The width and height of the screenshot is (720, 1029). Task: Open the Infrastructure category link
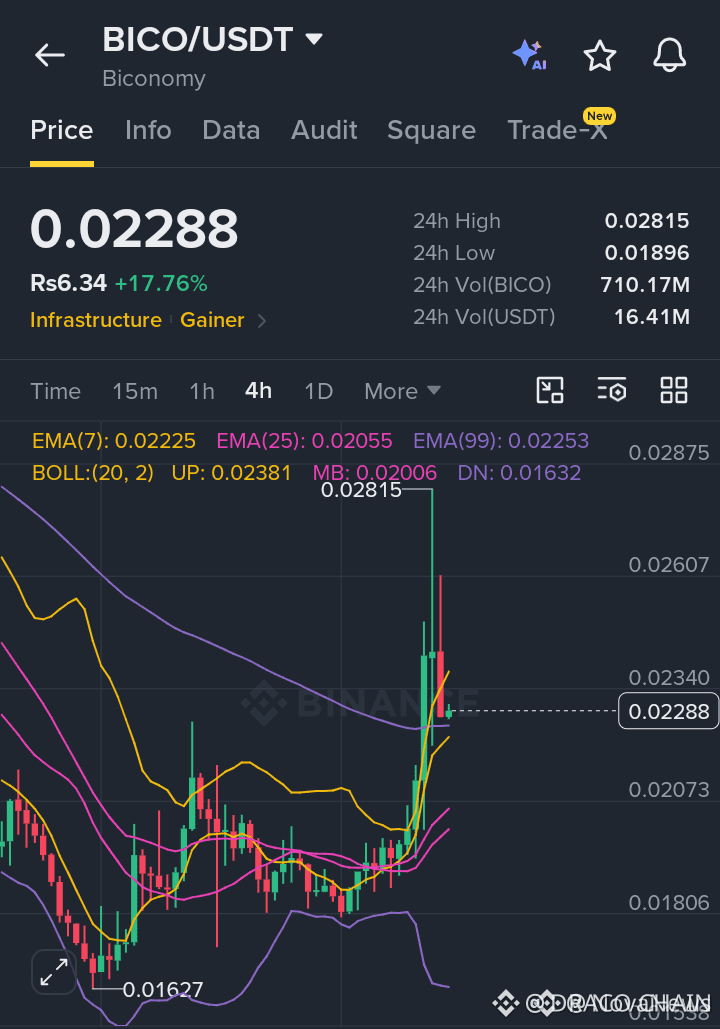pos(96,320)
